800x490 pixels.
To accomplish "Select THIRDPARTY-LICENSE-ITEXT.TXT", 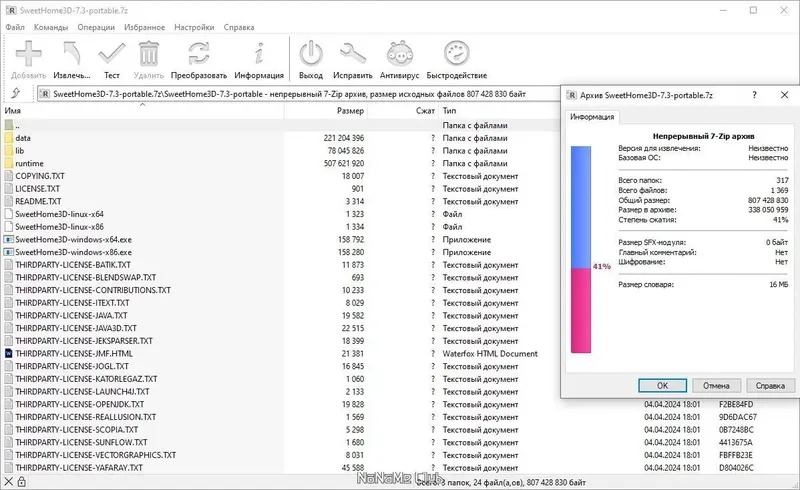I will (x=72, y=303).
